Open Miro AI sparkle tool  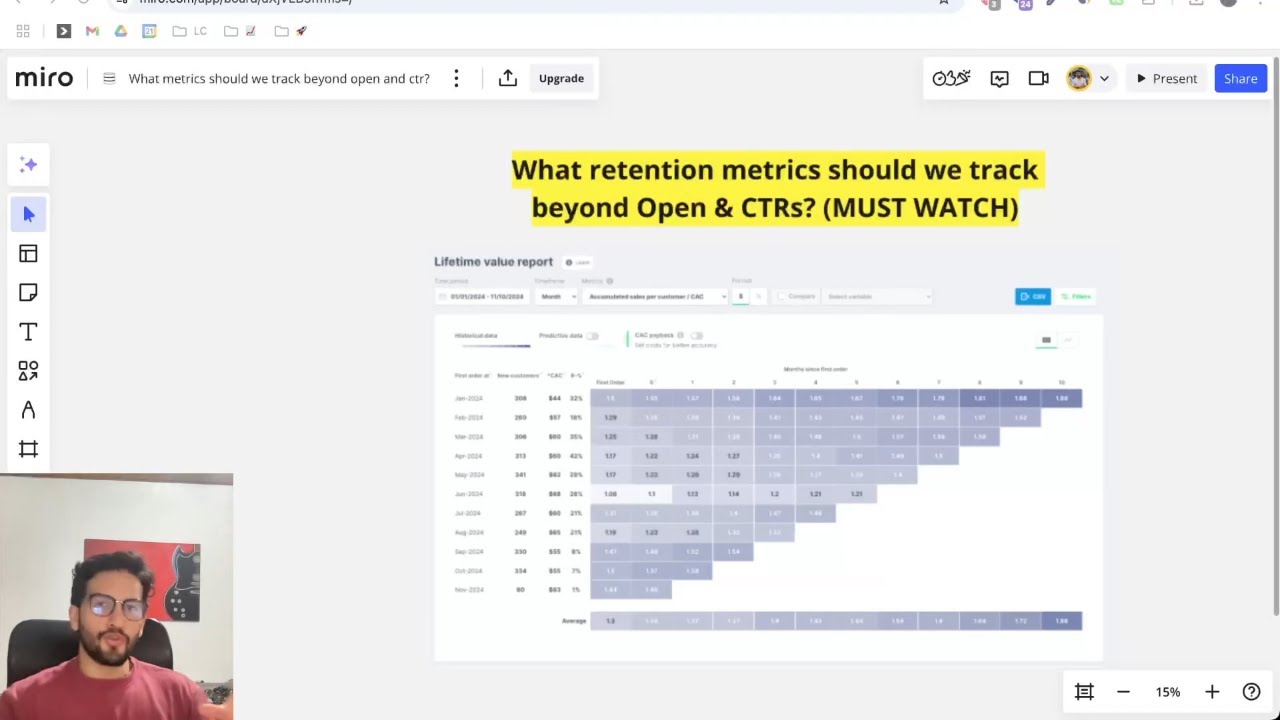28,165
